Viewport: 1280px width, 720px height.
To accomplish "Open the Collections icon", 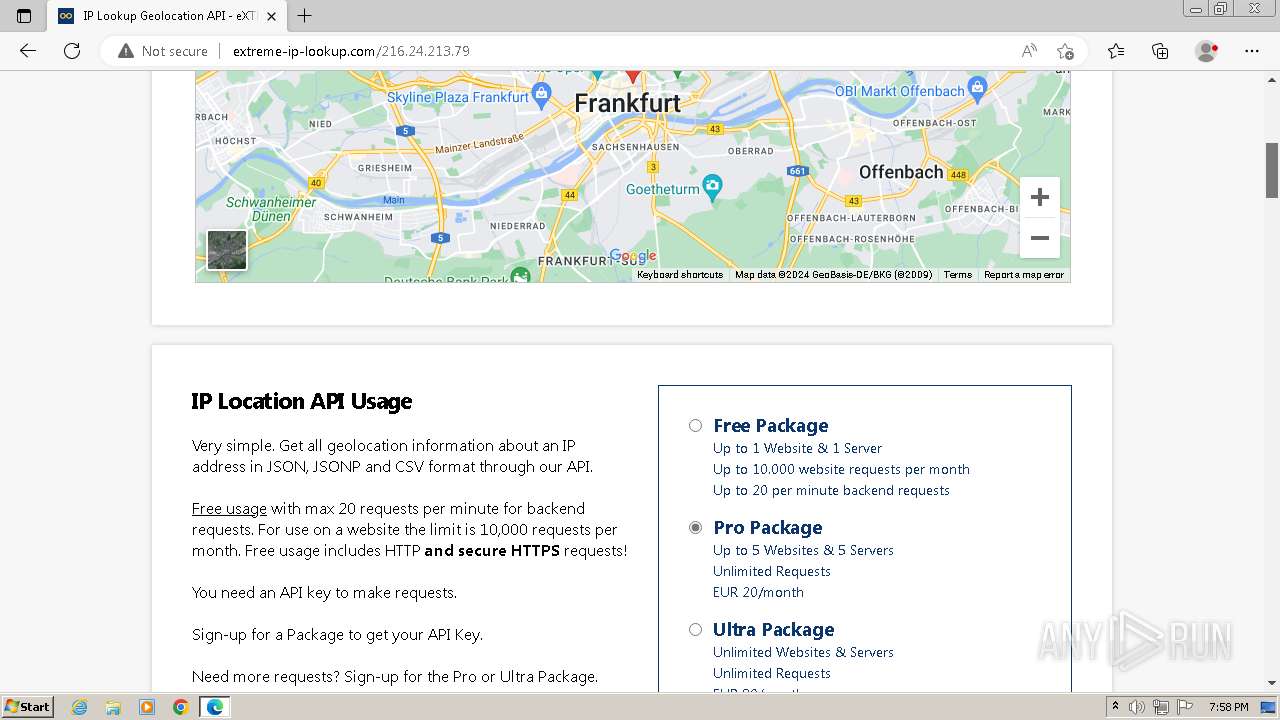I will coord(1160,51).
